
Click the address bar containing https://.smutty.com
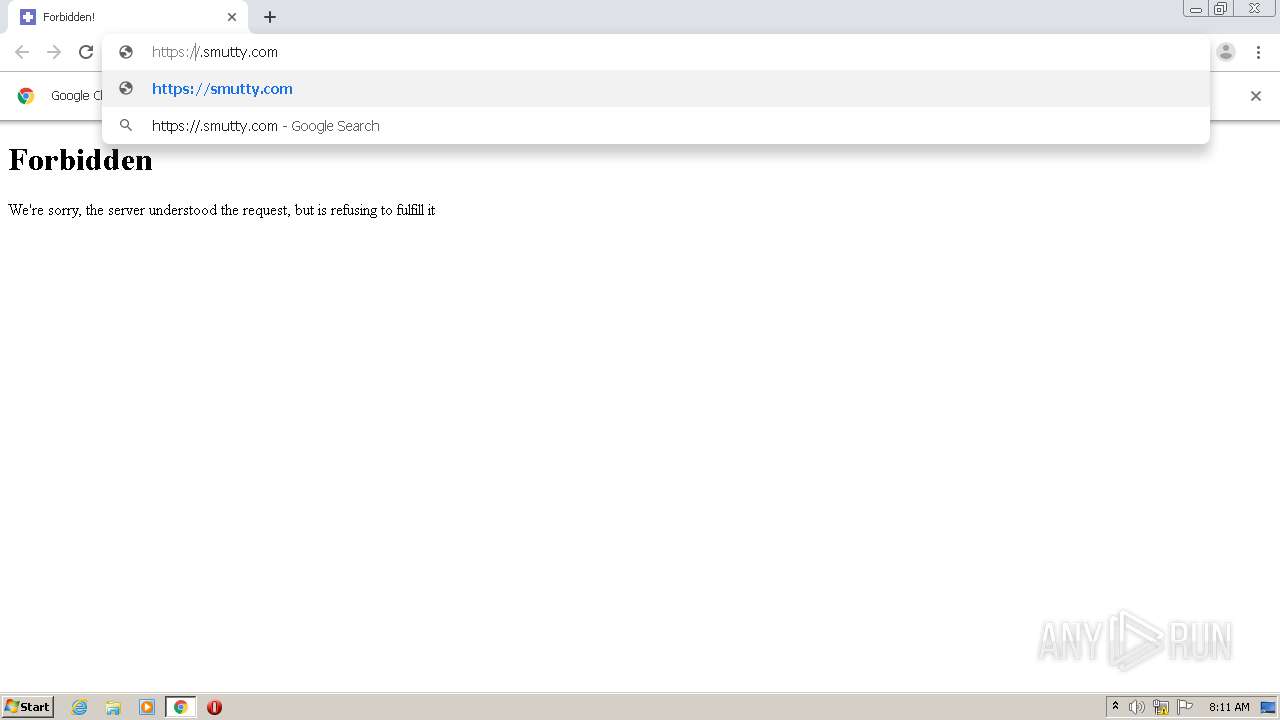click(656, 52)
